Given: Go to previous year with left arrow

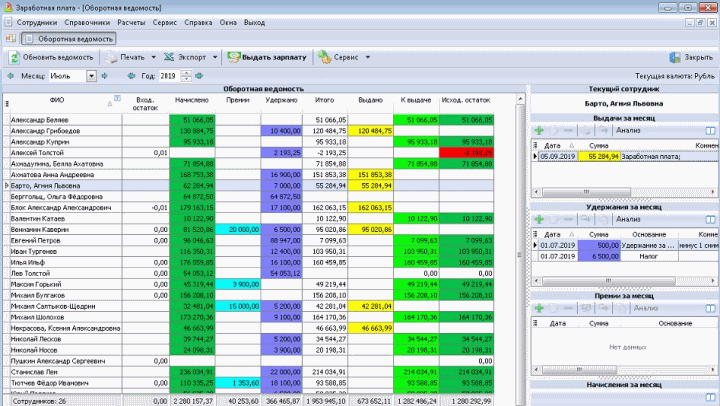Looking at the screenshot, I should [x=131, y=76].
